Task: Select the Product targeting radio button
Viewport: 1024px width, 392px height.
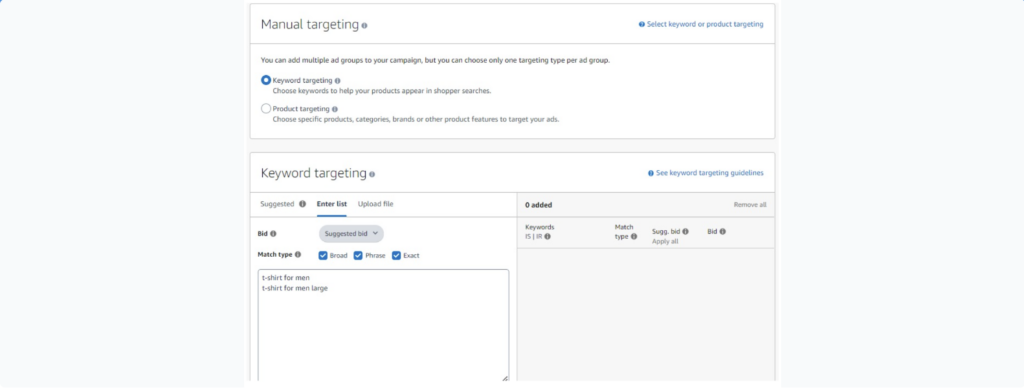Action: (x=266, y=109)
